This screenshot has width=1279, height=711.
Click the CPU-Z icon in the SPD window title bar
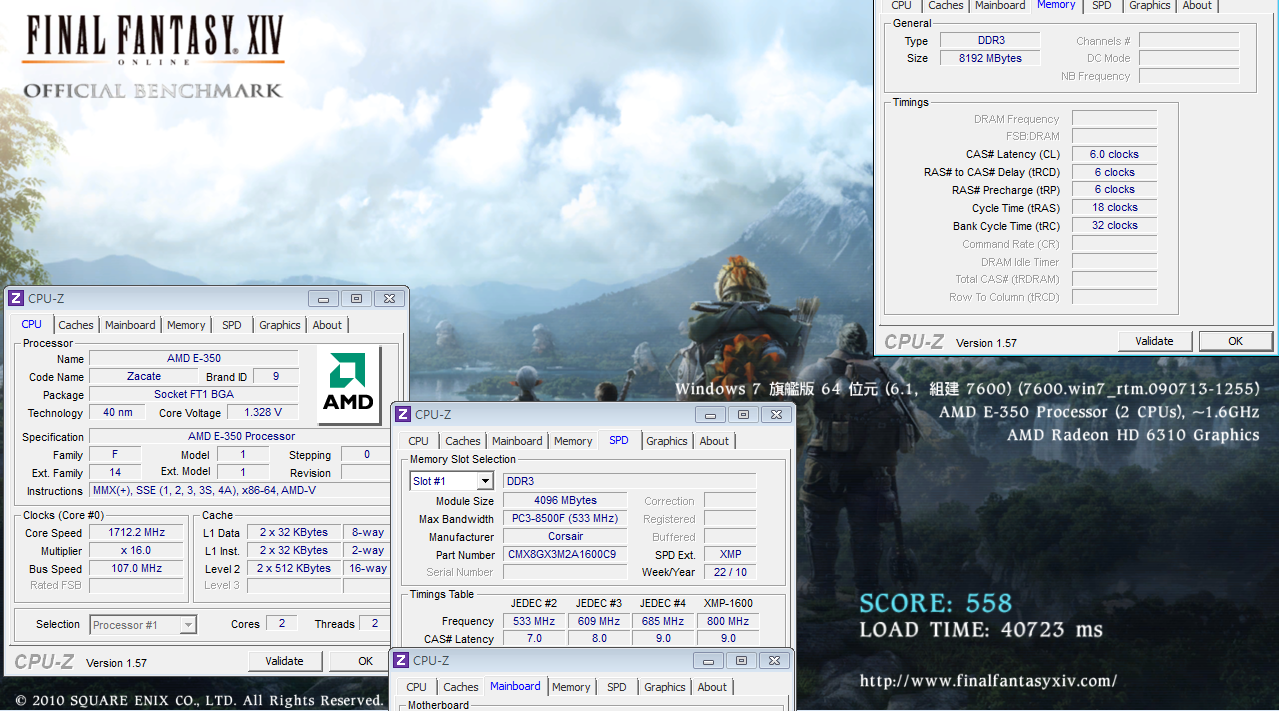403,414
